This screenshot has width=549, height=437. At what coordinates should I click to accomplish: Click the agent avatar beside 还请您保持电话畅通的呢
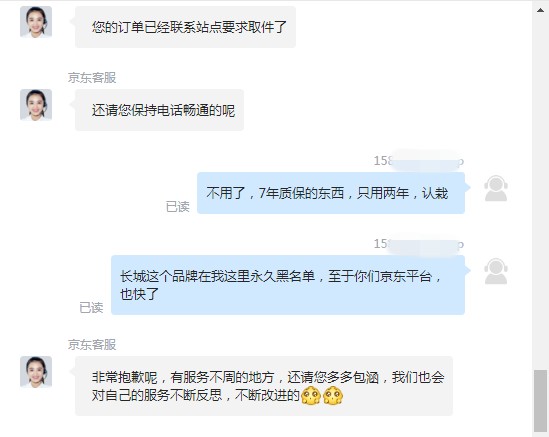coord(36,105)
